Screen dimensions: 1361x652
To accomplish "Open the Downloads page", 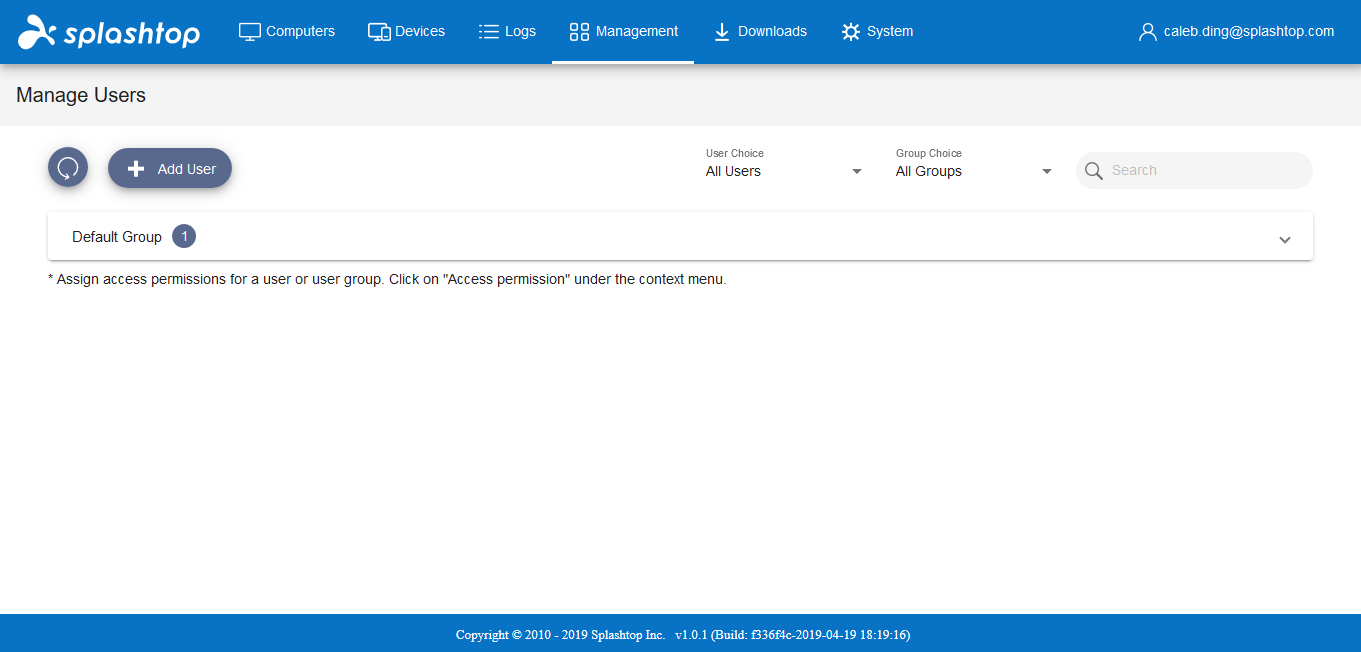I will (x=760, y=31).
